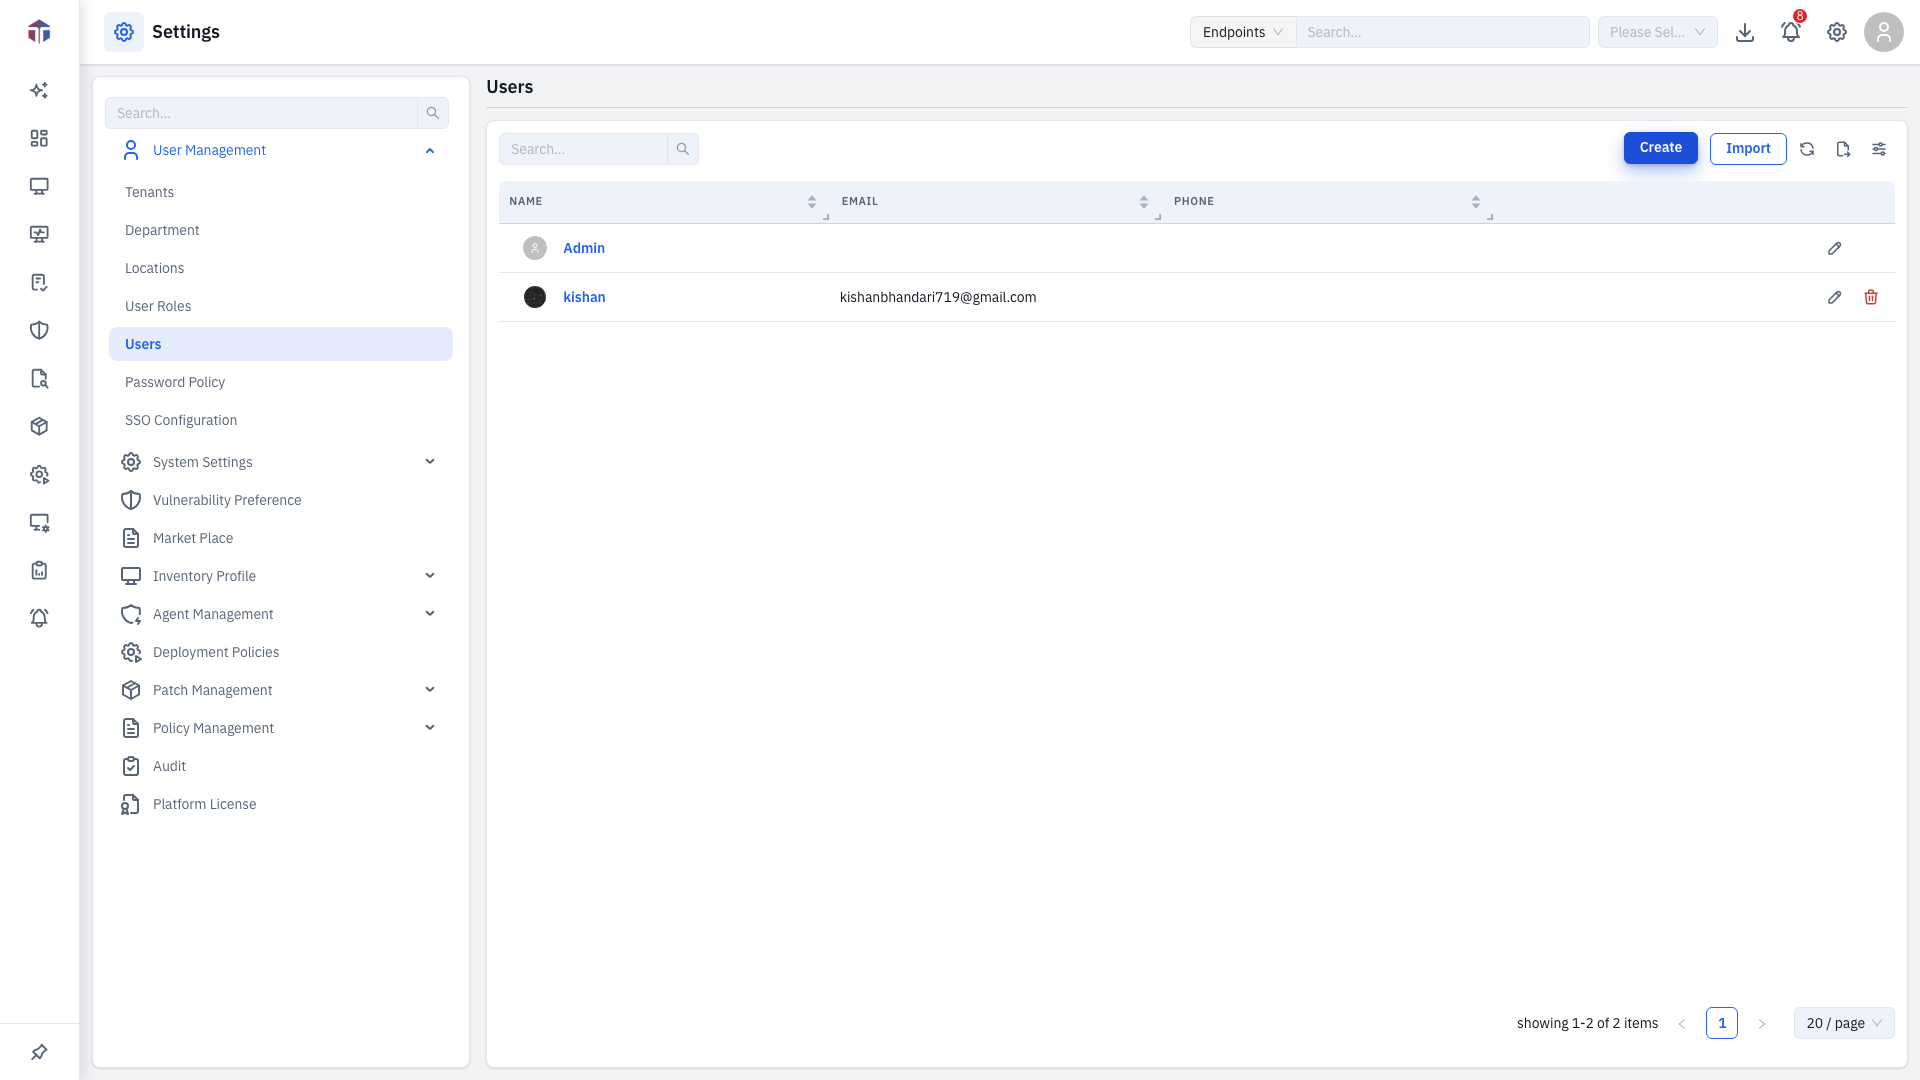
Task: Open the package cube icon in left rail
Action: 39,426
